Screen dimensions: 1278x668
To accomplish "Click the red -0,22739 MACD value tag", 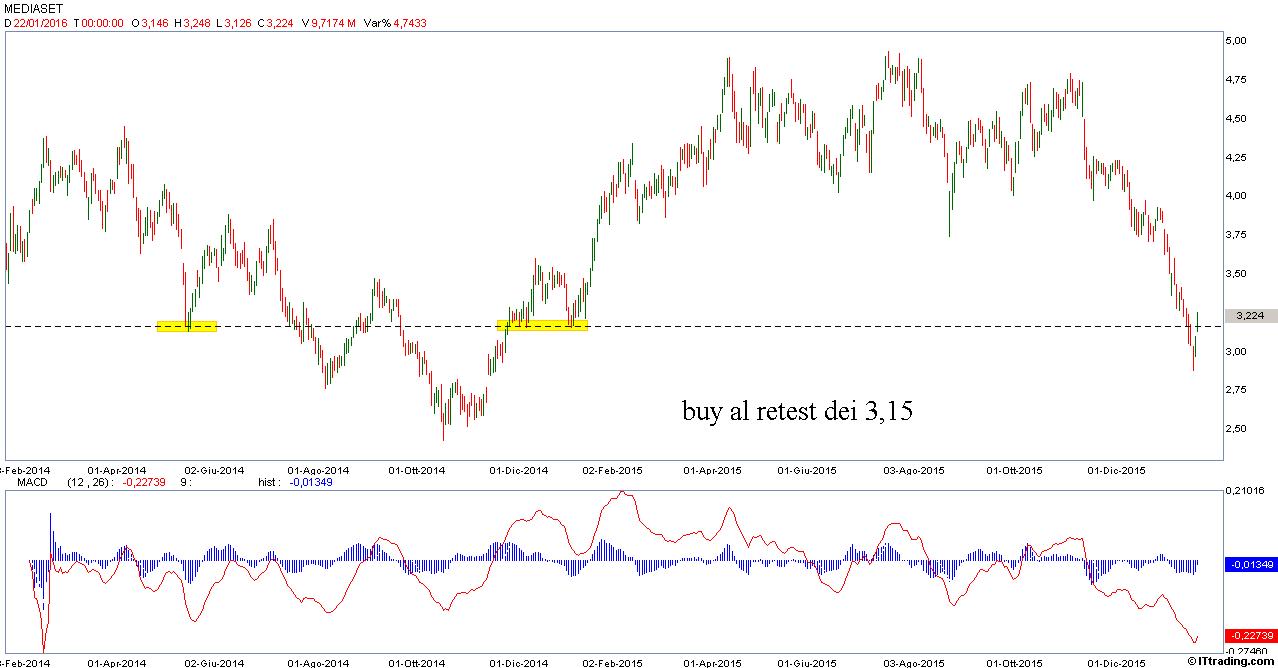I will click(x=1250, y=635).
